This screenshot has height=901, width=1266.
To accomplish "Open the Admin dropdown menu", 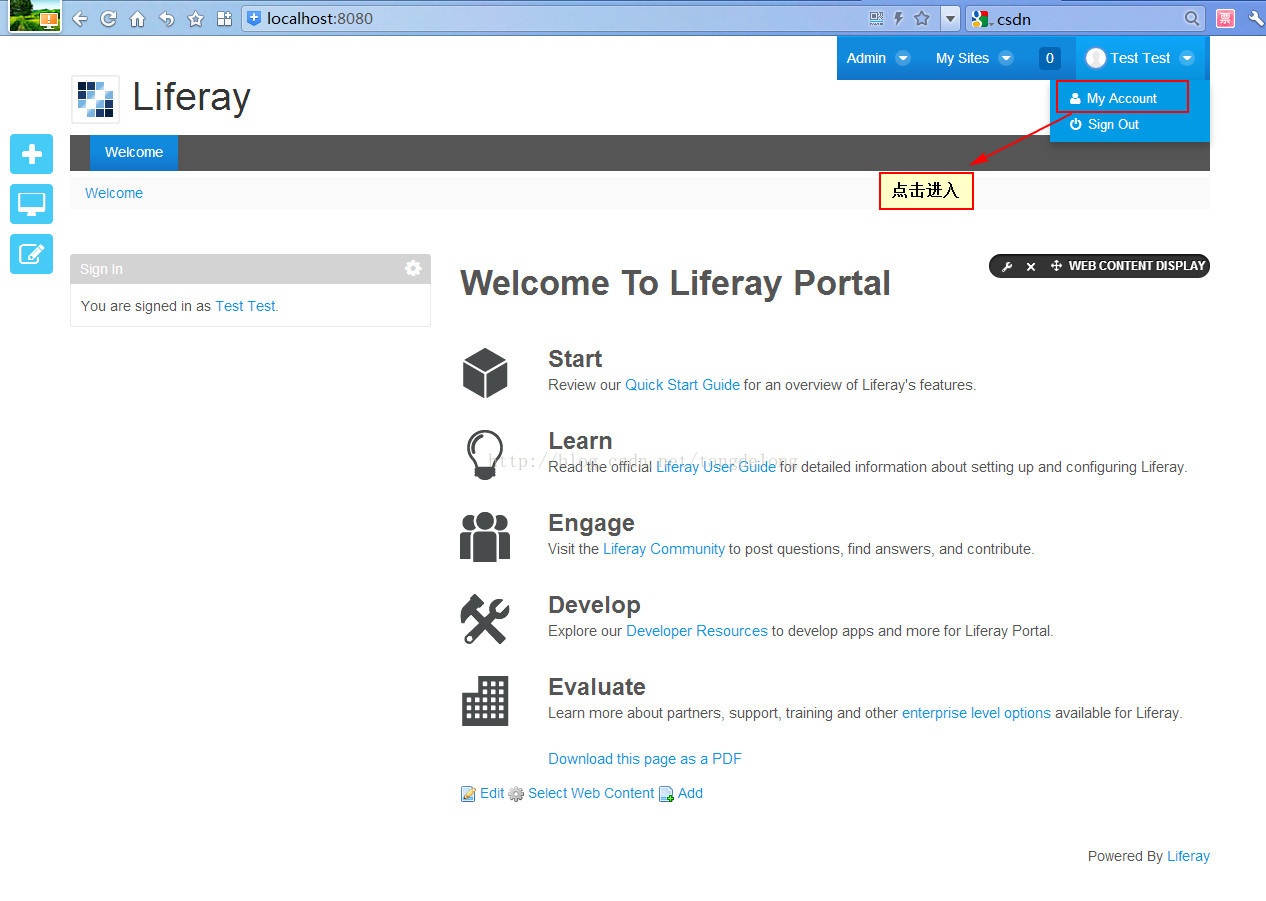I will click(878, 58).
